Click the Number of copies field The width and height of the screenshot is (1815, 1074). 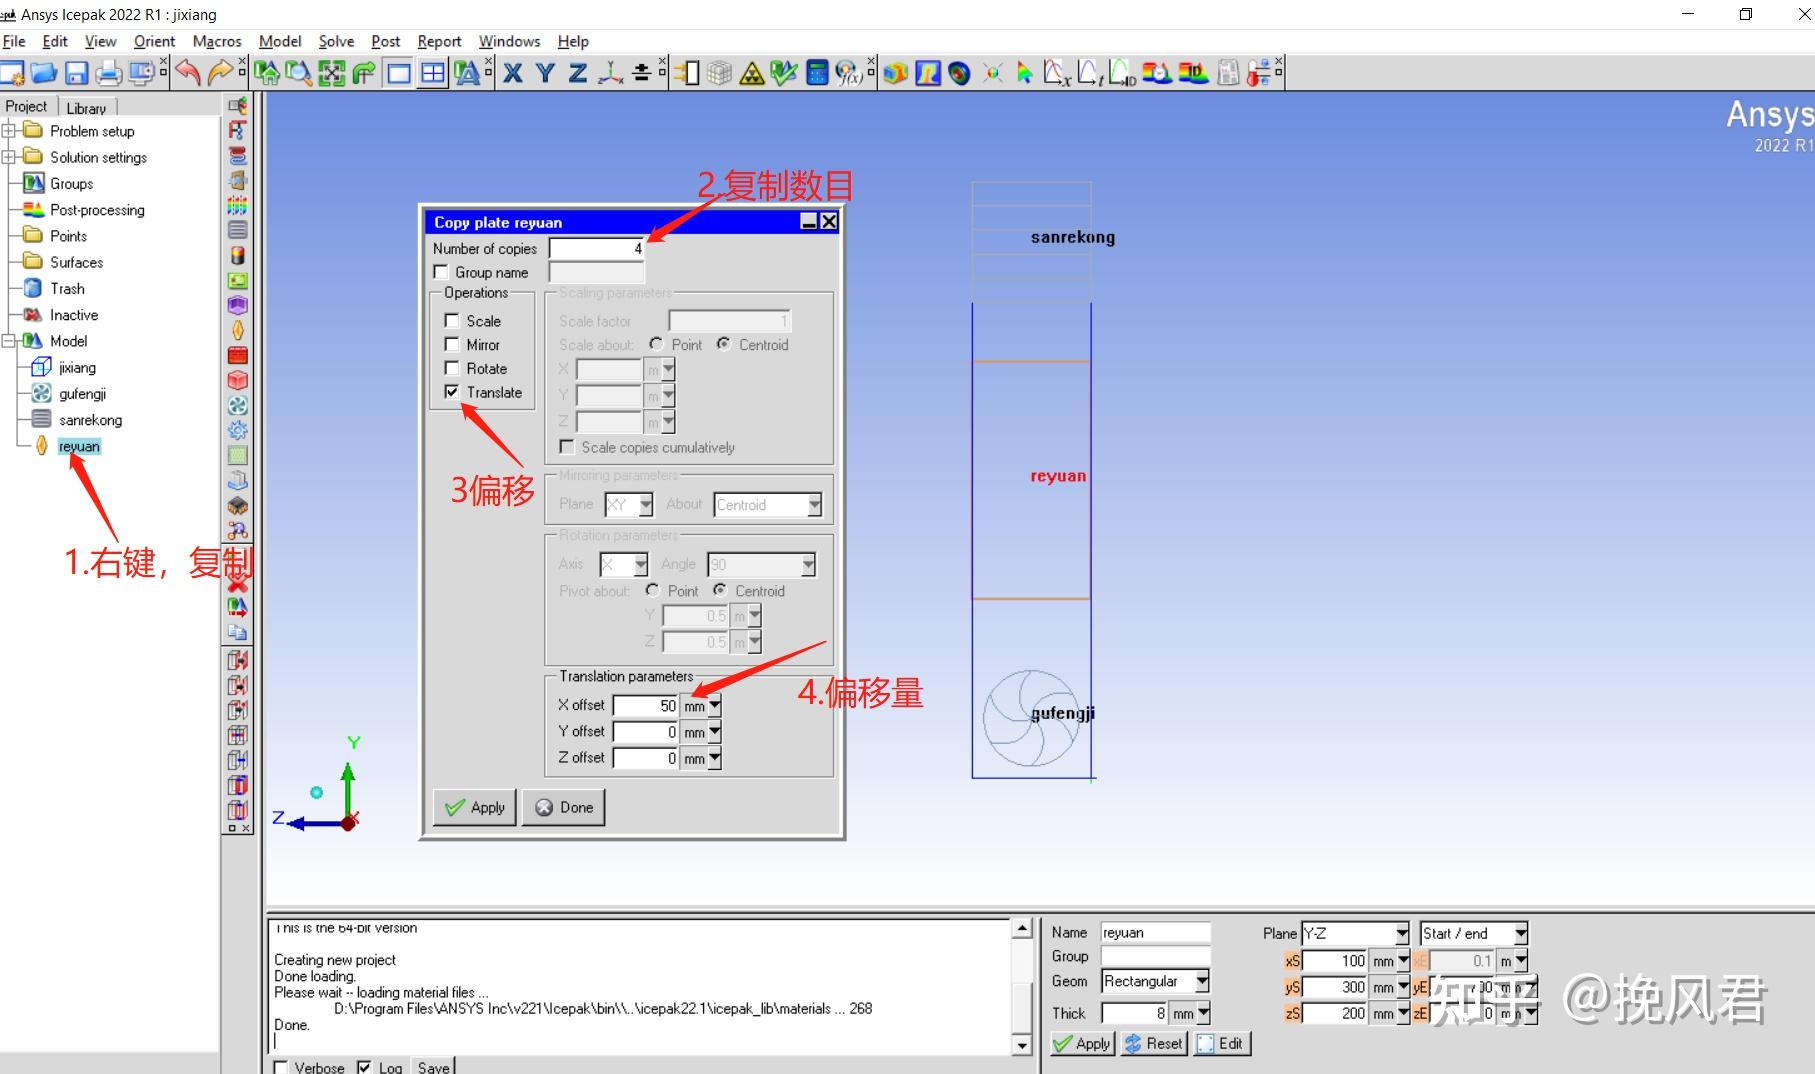597,248
